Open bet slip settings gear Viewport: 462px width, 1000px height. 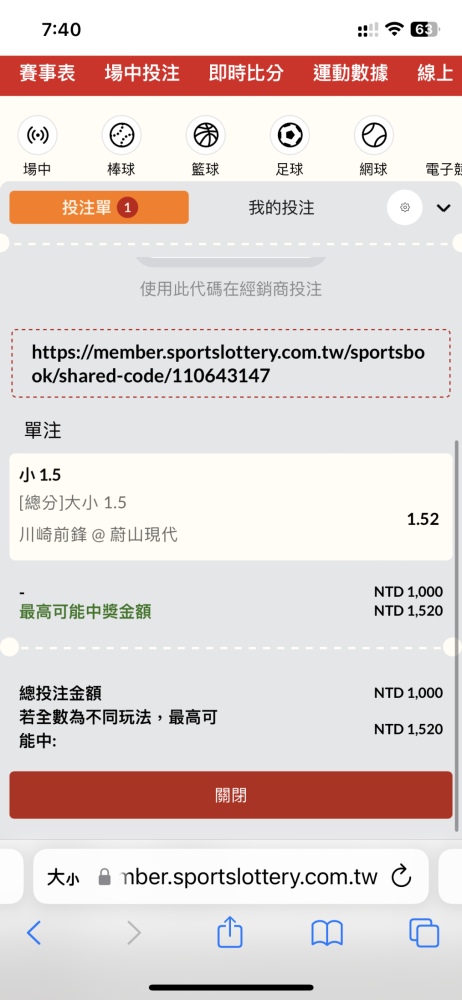click(405, 207)
